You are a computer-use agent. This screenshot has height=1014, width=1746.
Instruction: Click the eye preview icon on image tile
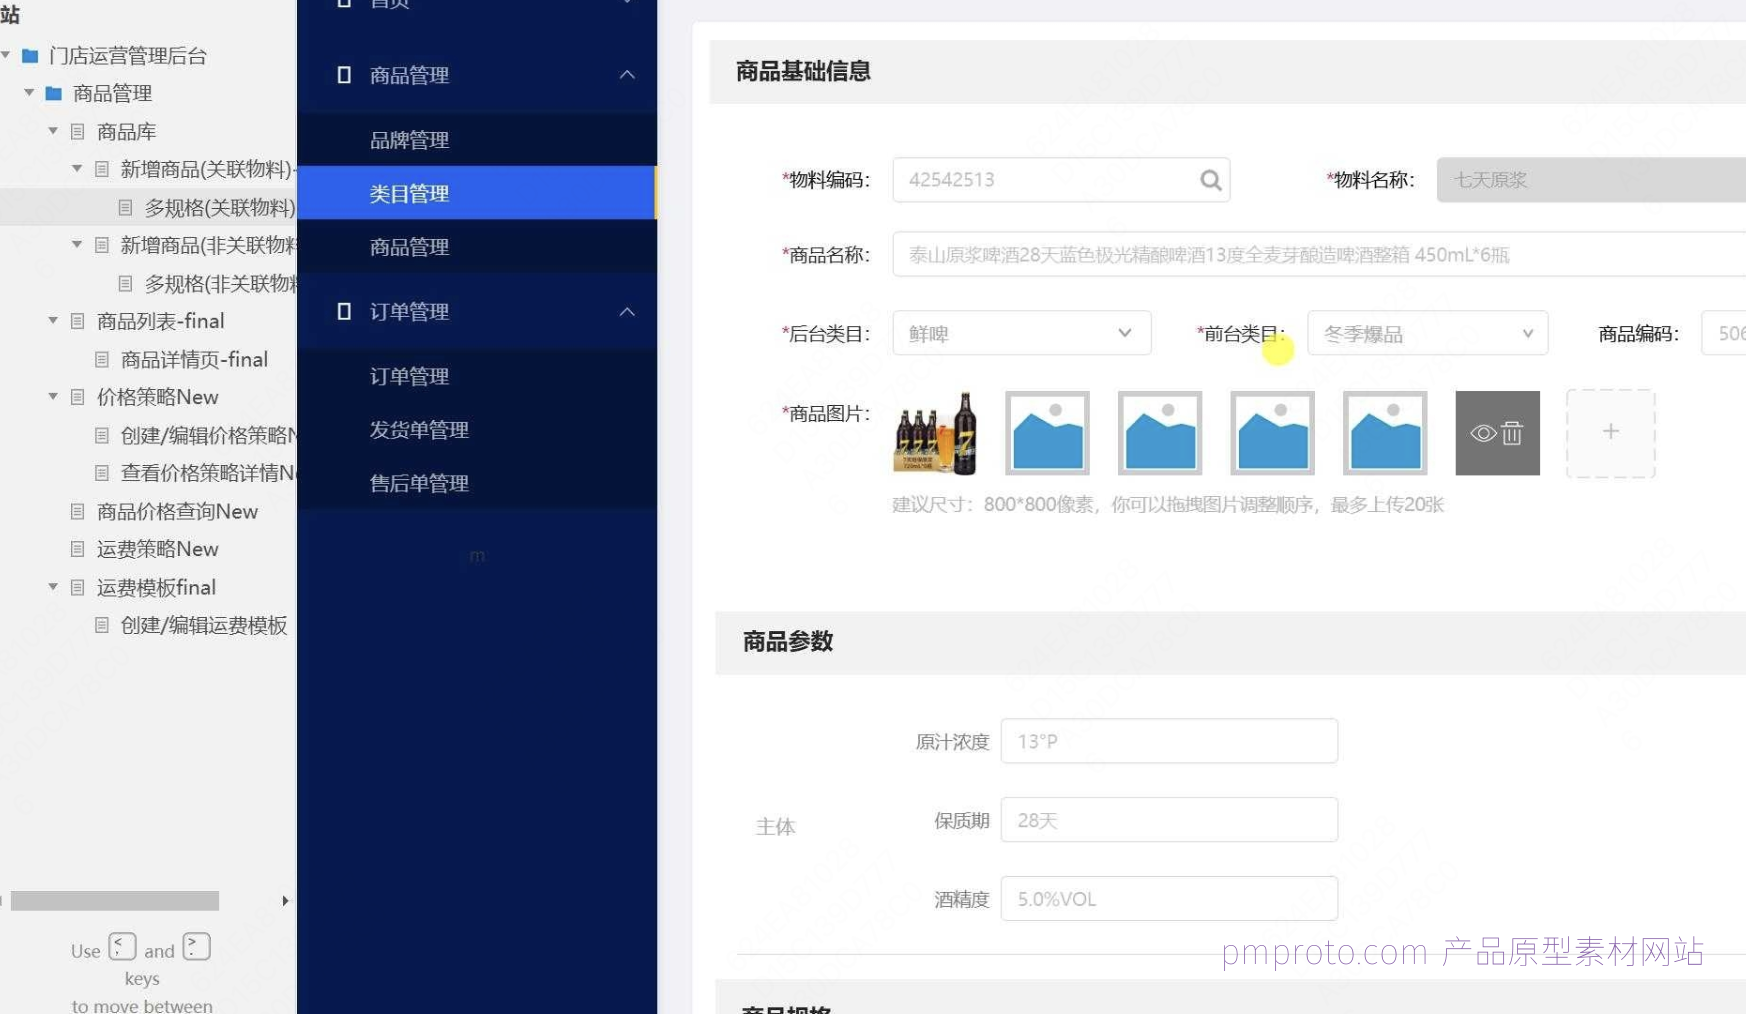click(x=1483, y=433)
